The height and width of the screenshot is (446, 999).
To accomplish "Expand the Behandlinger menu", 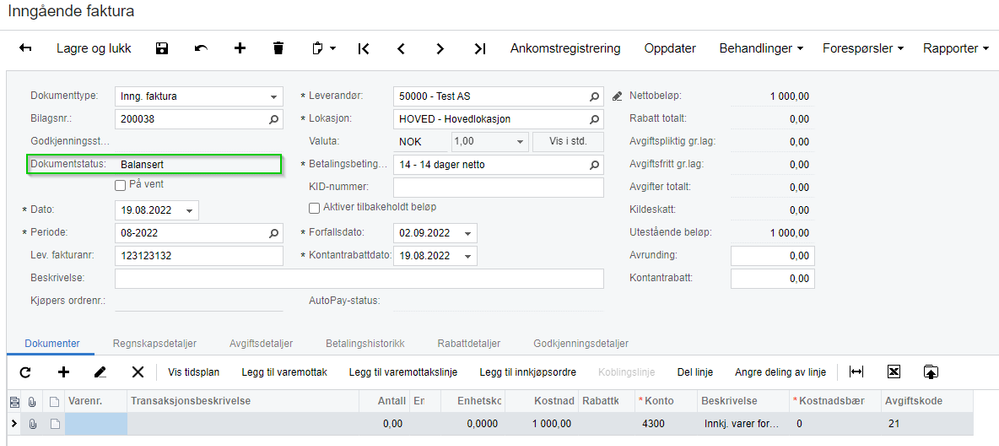I will (761, 48).
